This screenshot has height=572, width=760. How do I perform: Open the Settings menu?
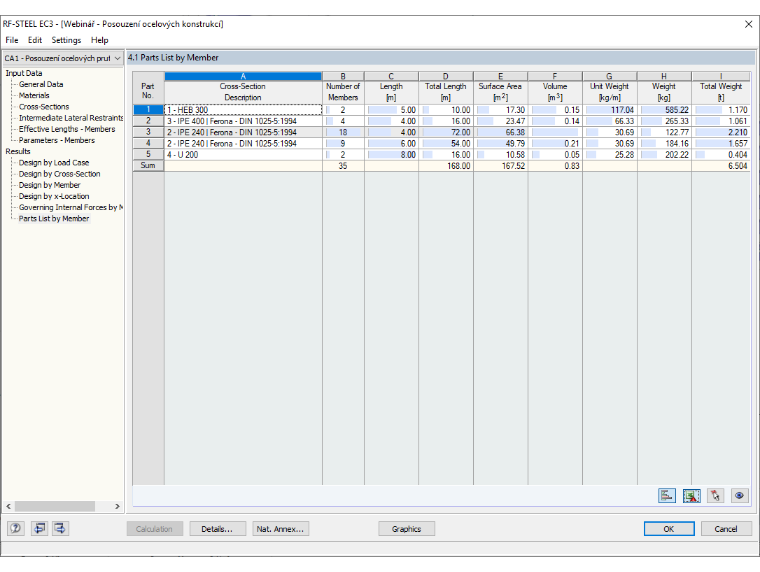(x=66, y=40)
